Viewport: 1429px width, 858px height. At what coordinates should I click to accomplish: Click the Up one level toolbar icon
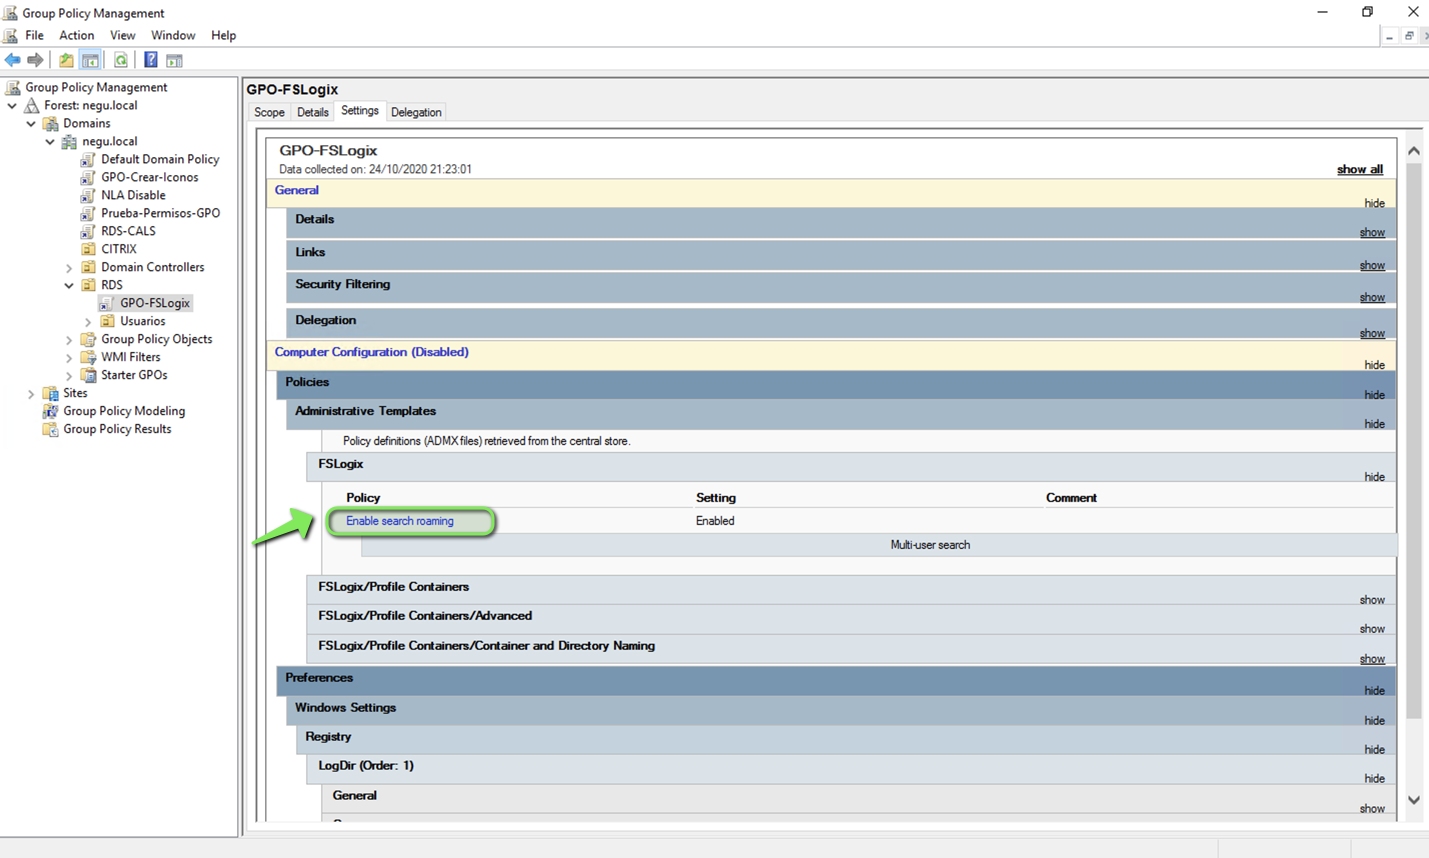(x=64, y=59)
